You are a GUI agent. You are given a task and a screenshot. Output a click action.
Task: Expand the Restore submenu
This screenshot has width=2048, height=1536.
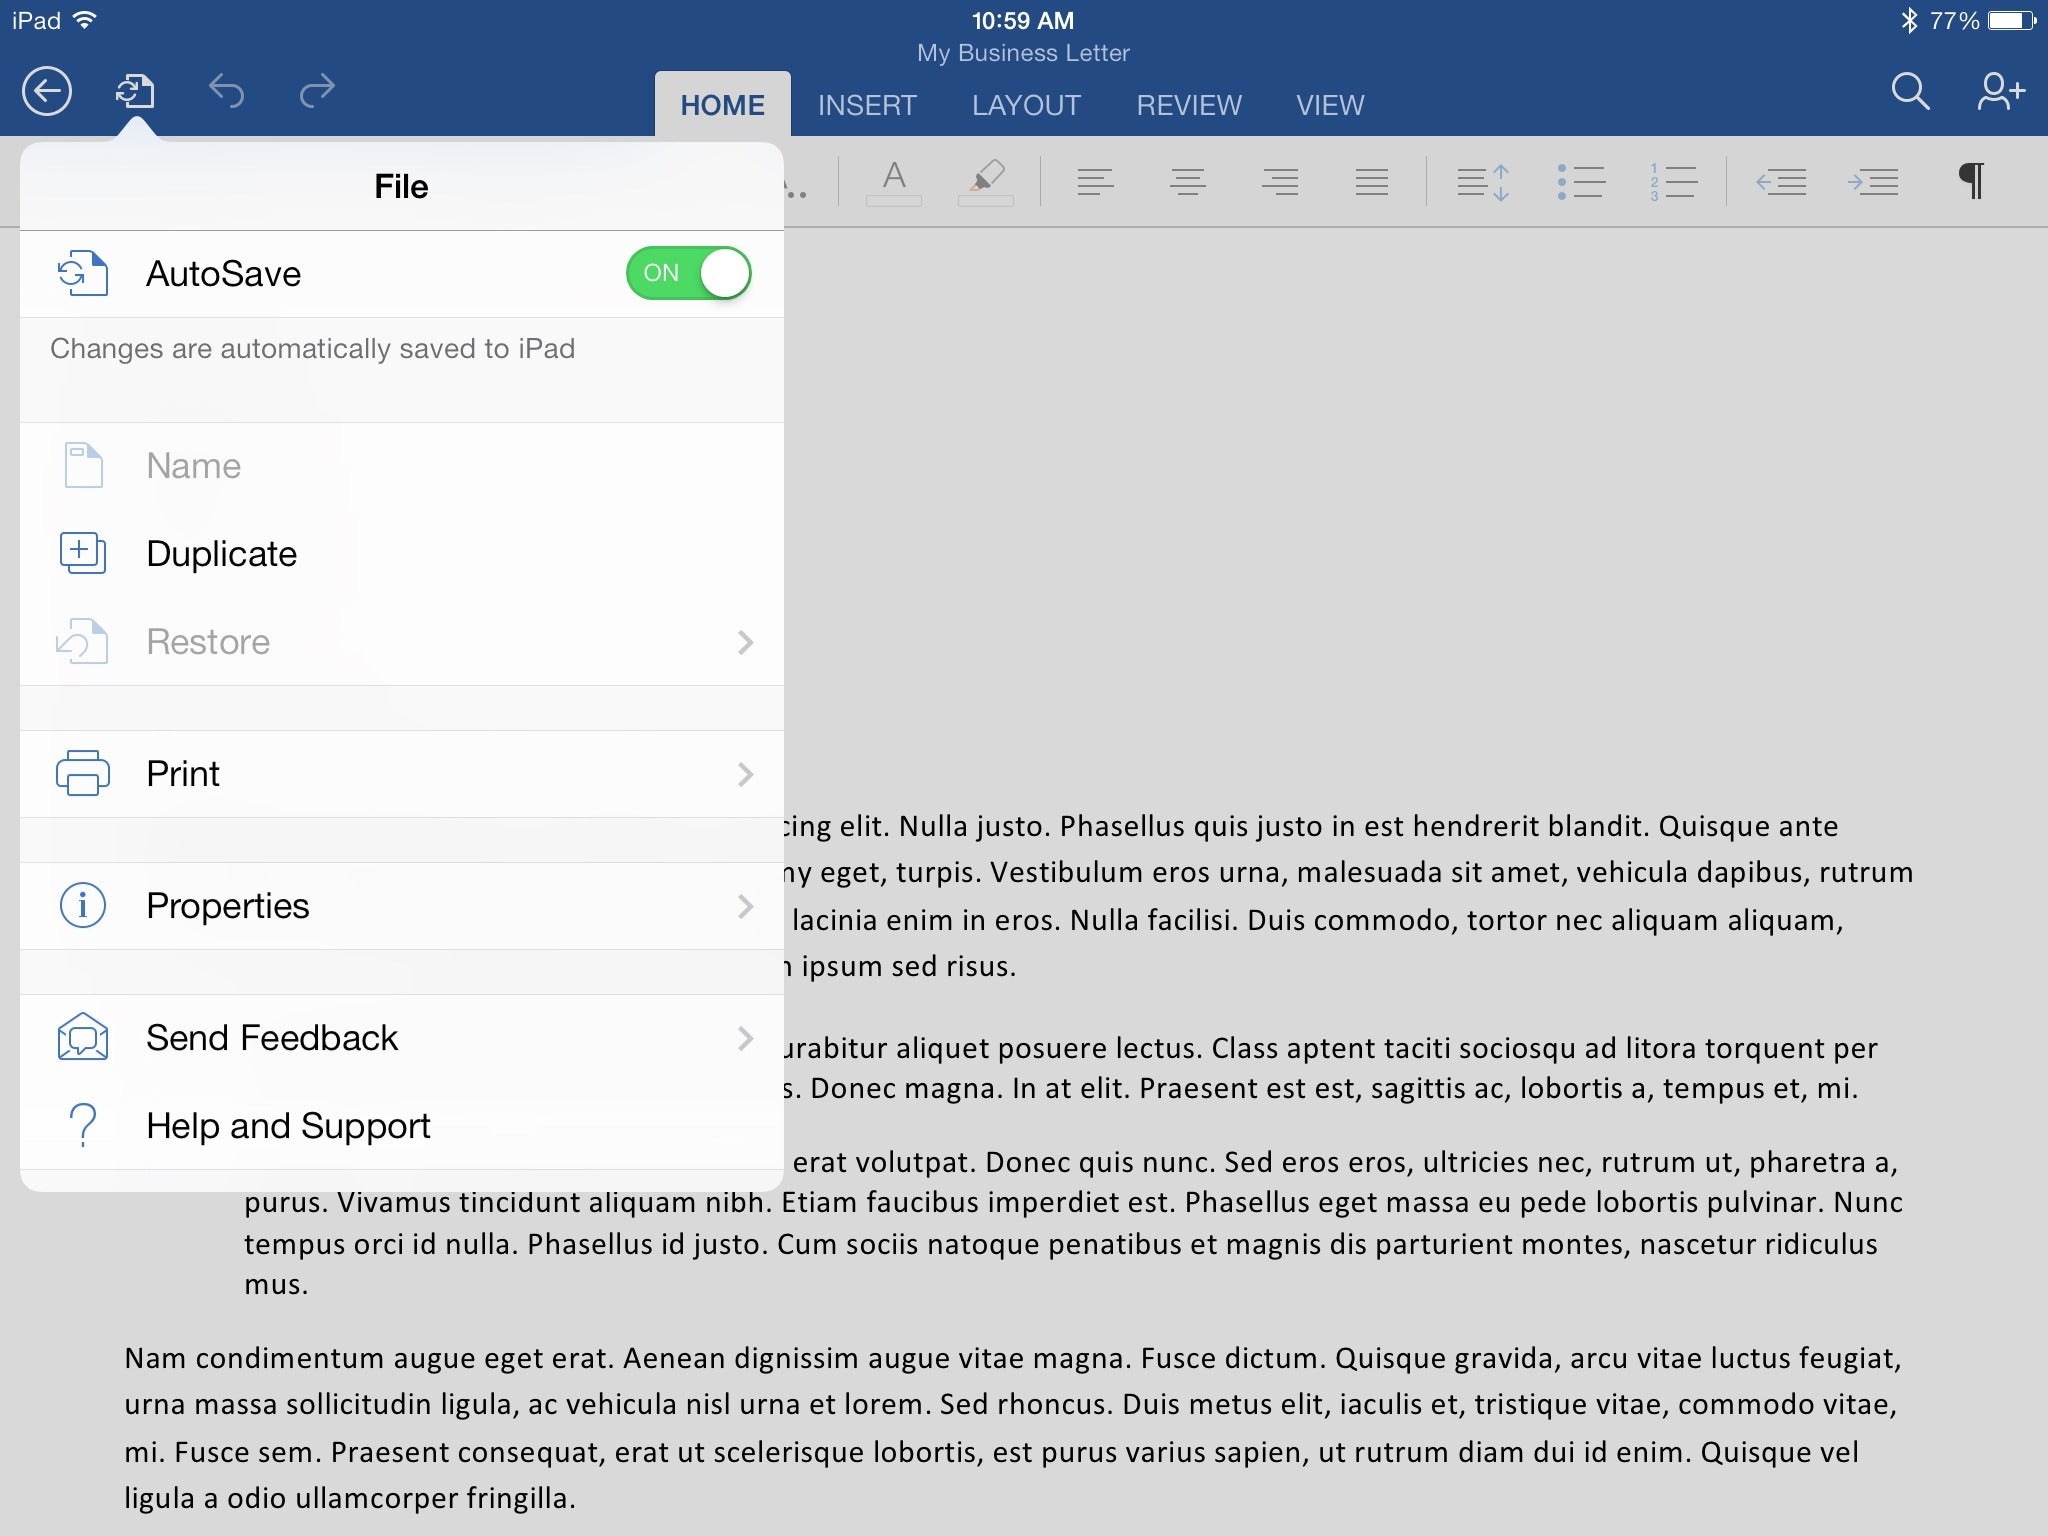(398, 641)
